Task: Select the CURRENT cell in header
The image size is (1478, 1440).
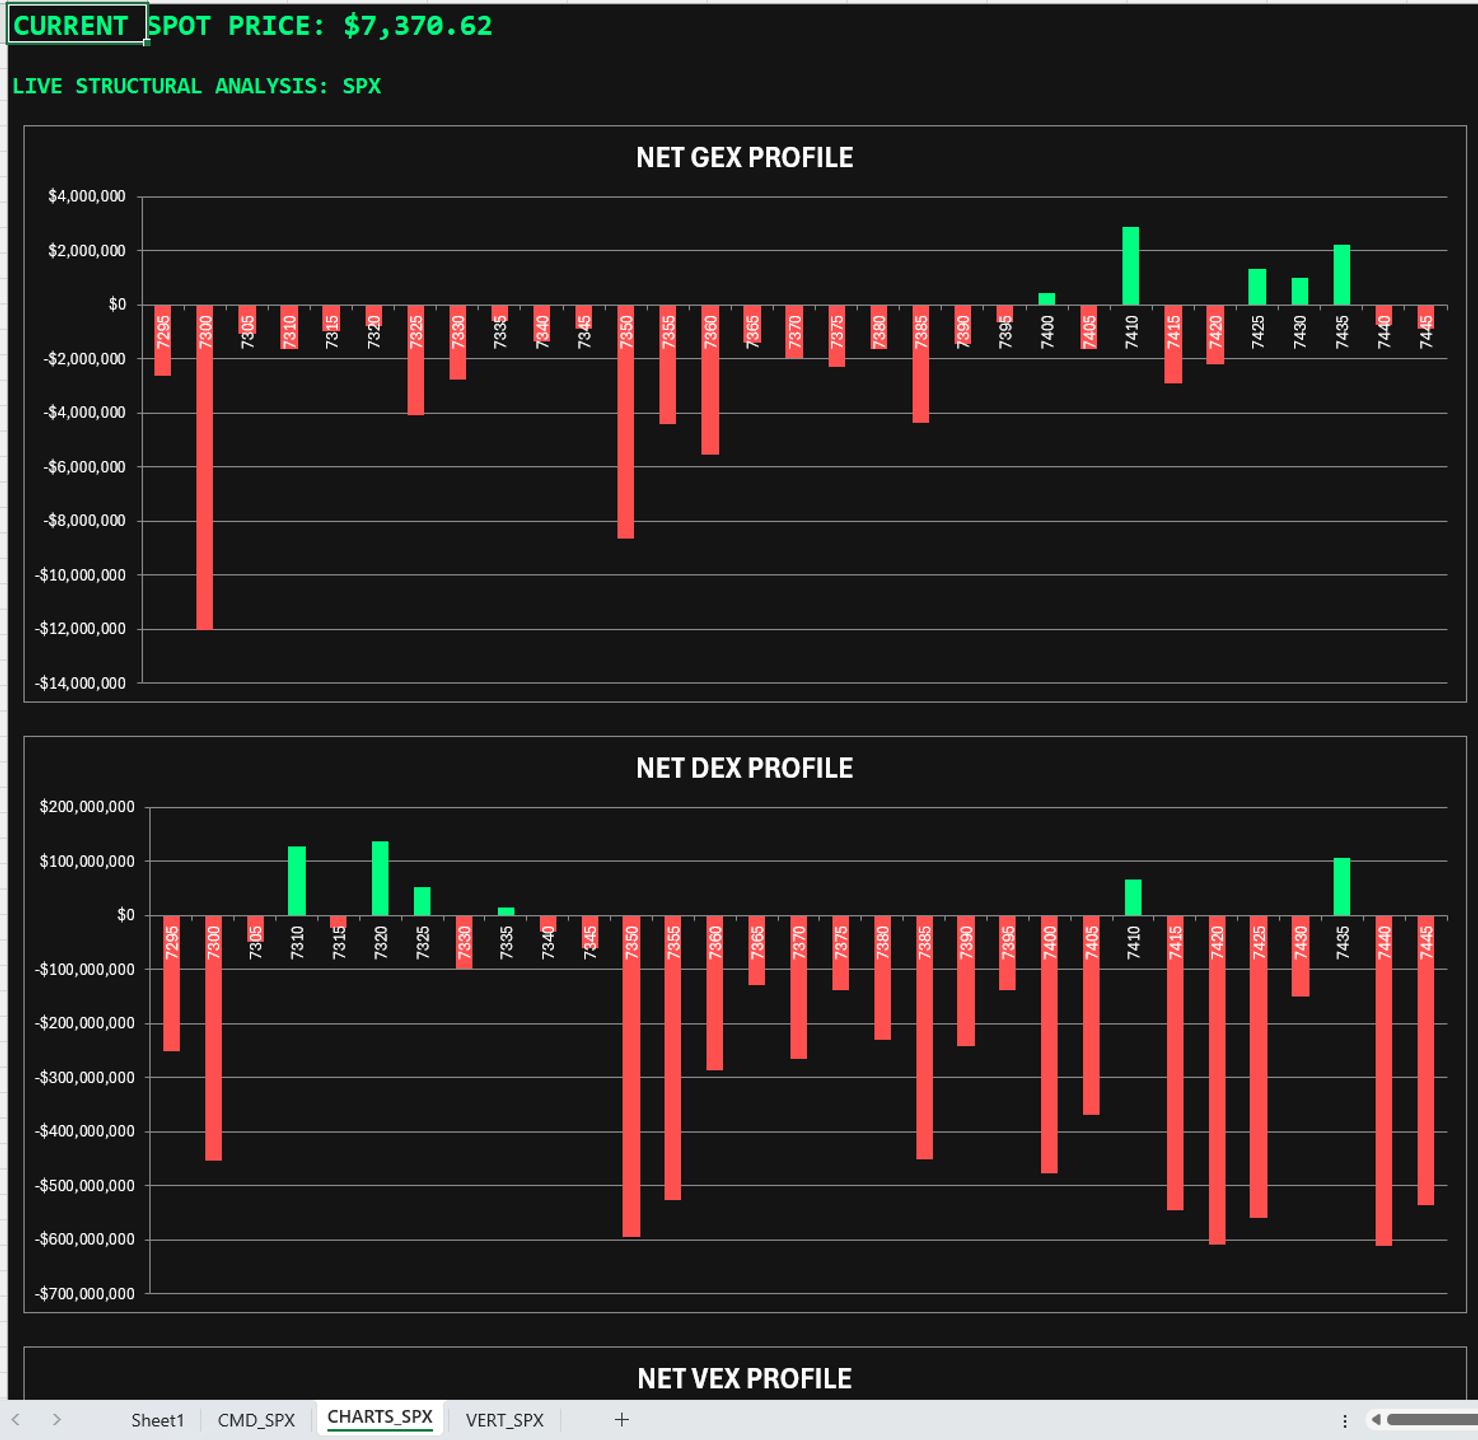Action: (x=77, y=26)
